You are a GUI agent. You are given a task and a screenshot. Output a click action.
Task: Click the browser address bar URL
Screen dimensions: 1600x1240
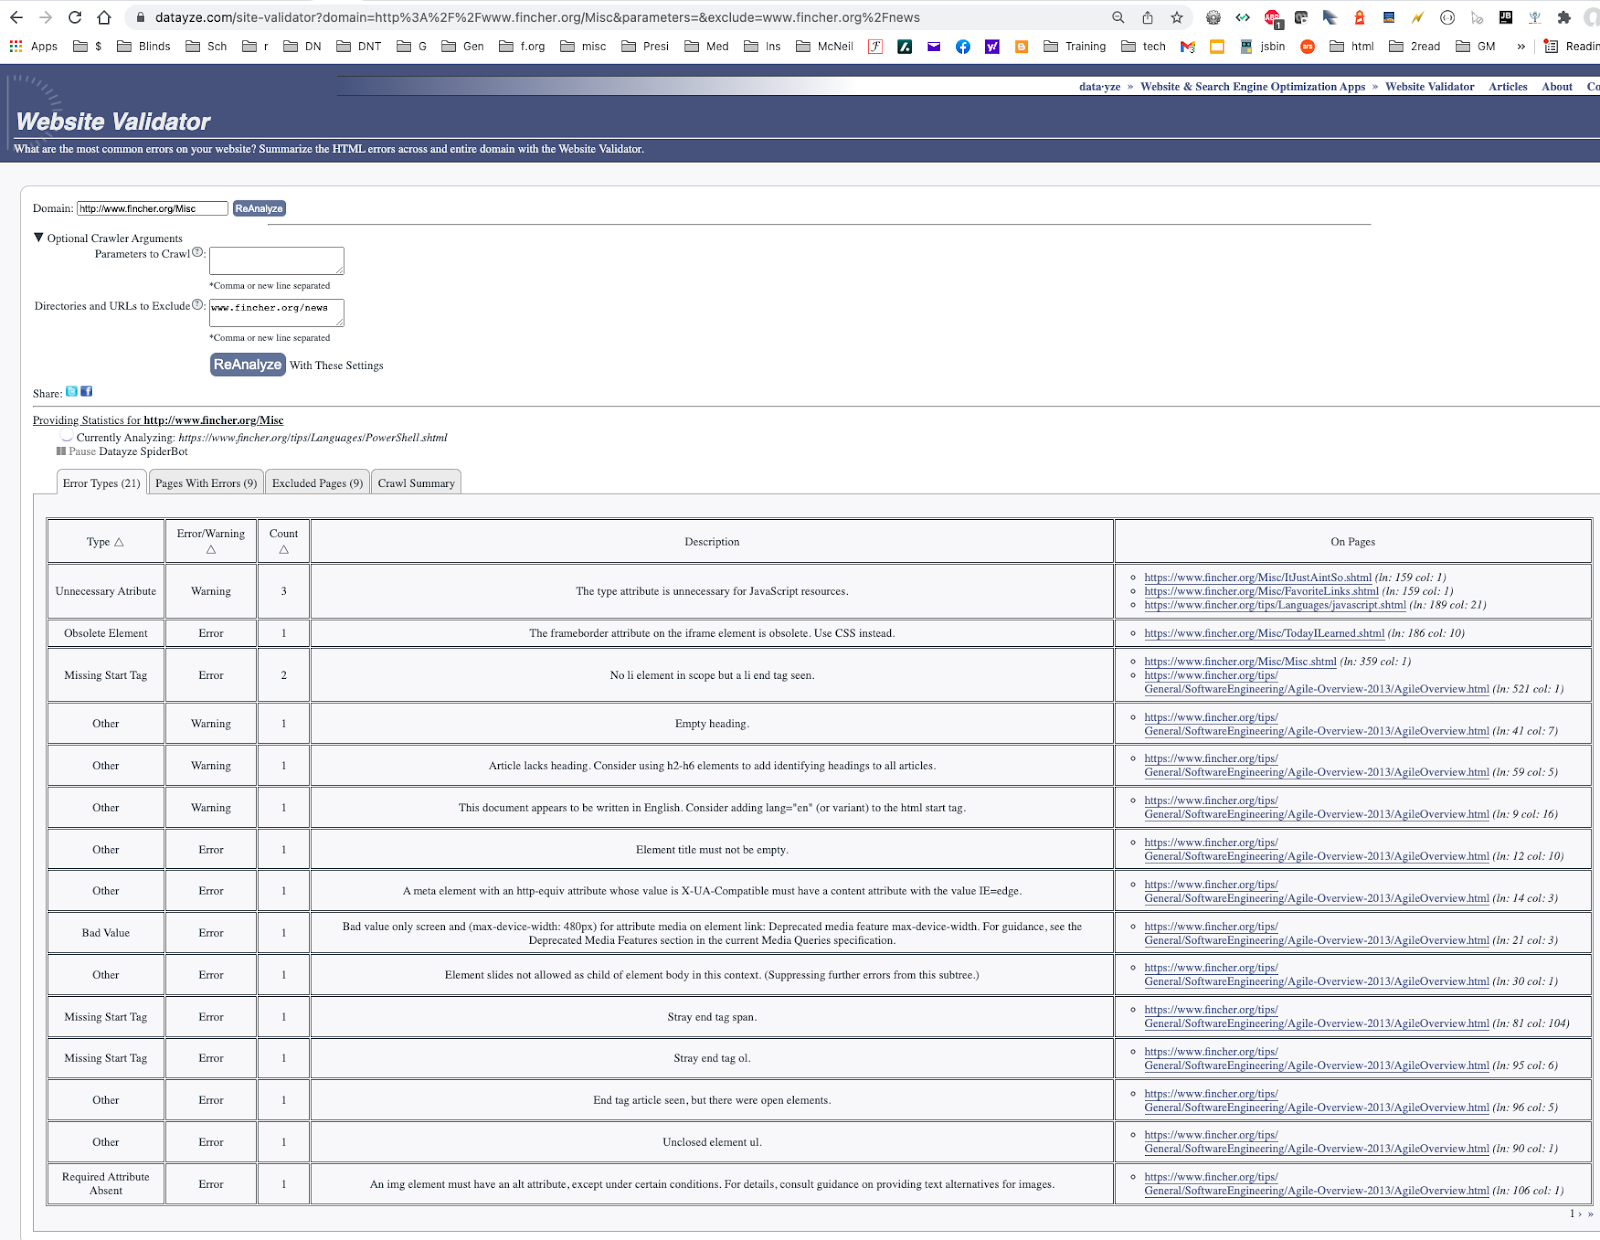tap(537, 17)
